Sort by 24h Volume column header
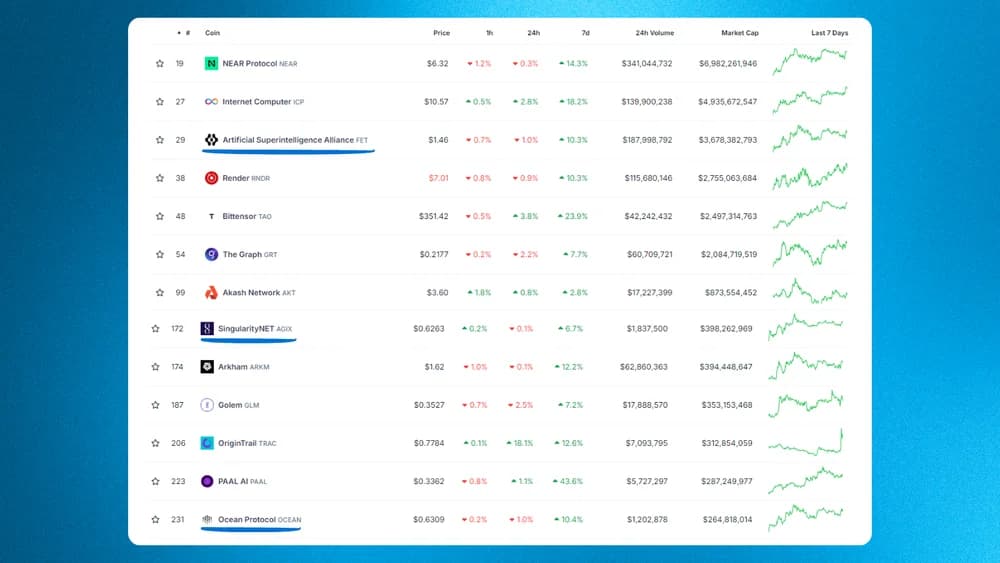Viewport: 1000px width, 563px height. tap(654, 33)
